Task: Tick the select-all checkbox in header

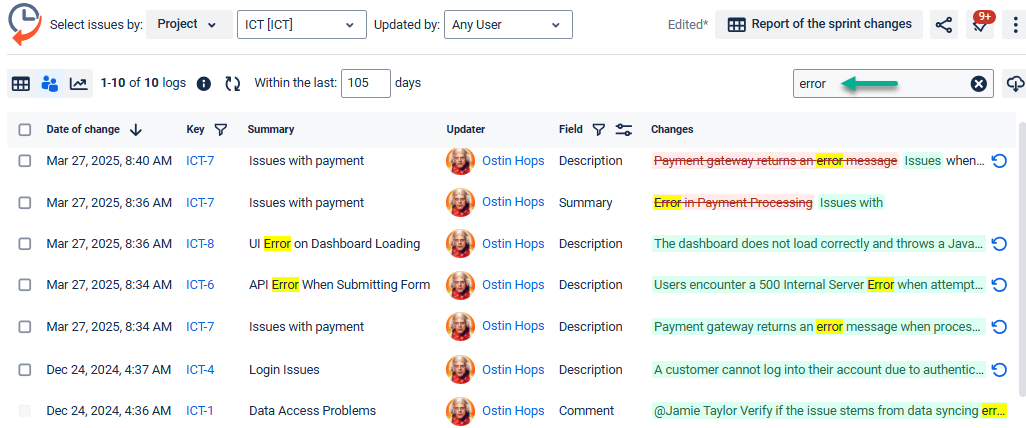Action: pos(25,130)
